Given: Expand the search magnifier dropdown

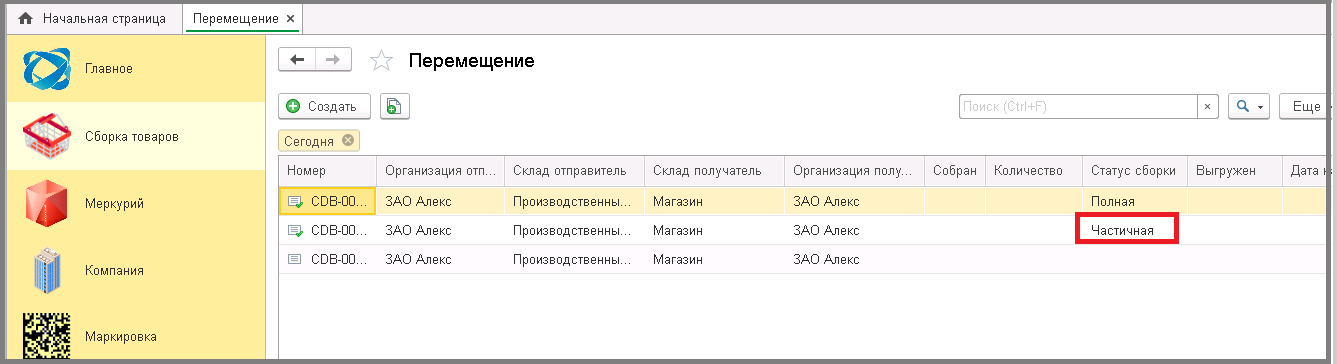Looking at the screenshot, I should tap(1247, 106).
